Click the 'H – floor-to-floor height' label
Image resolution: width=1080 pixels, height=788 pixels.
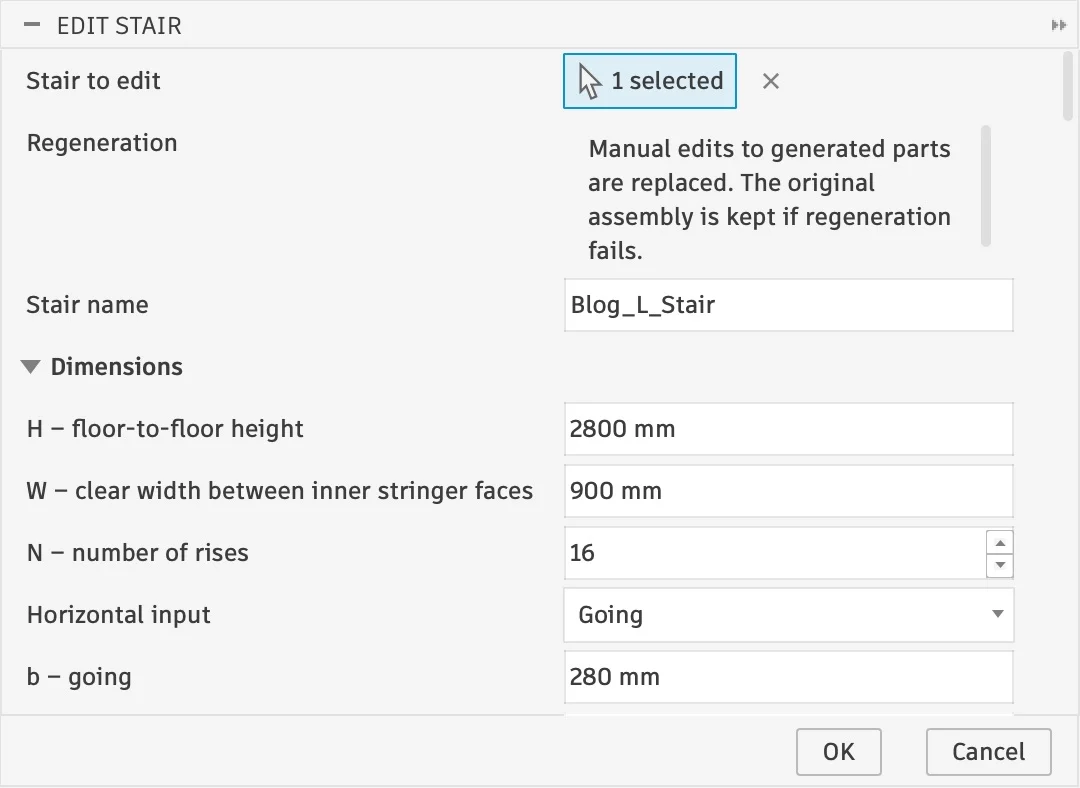click(x=165, y=429)
